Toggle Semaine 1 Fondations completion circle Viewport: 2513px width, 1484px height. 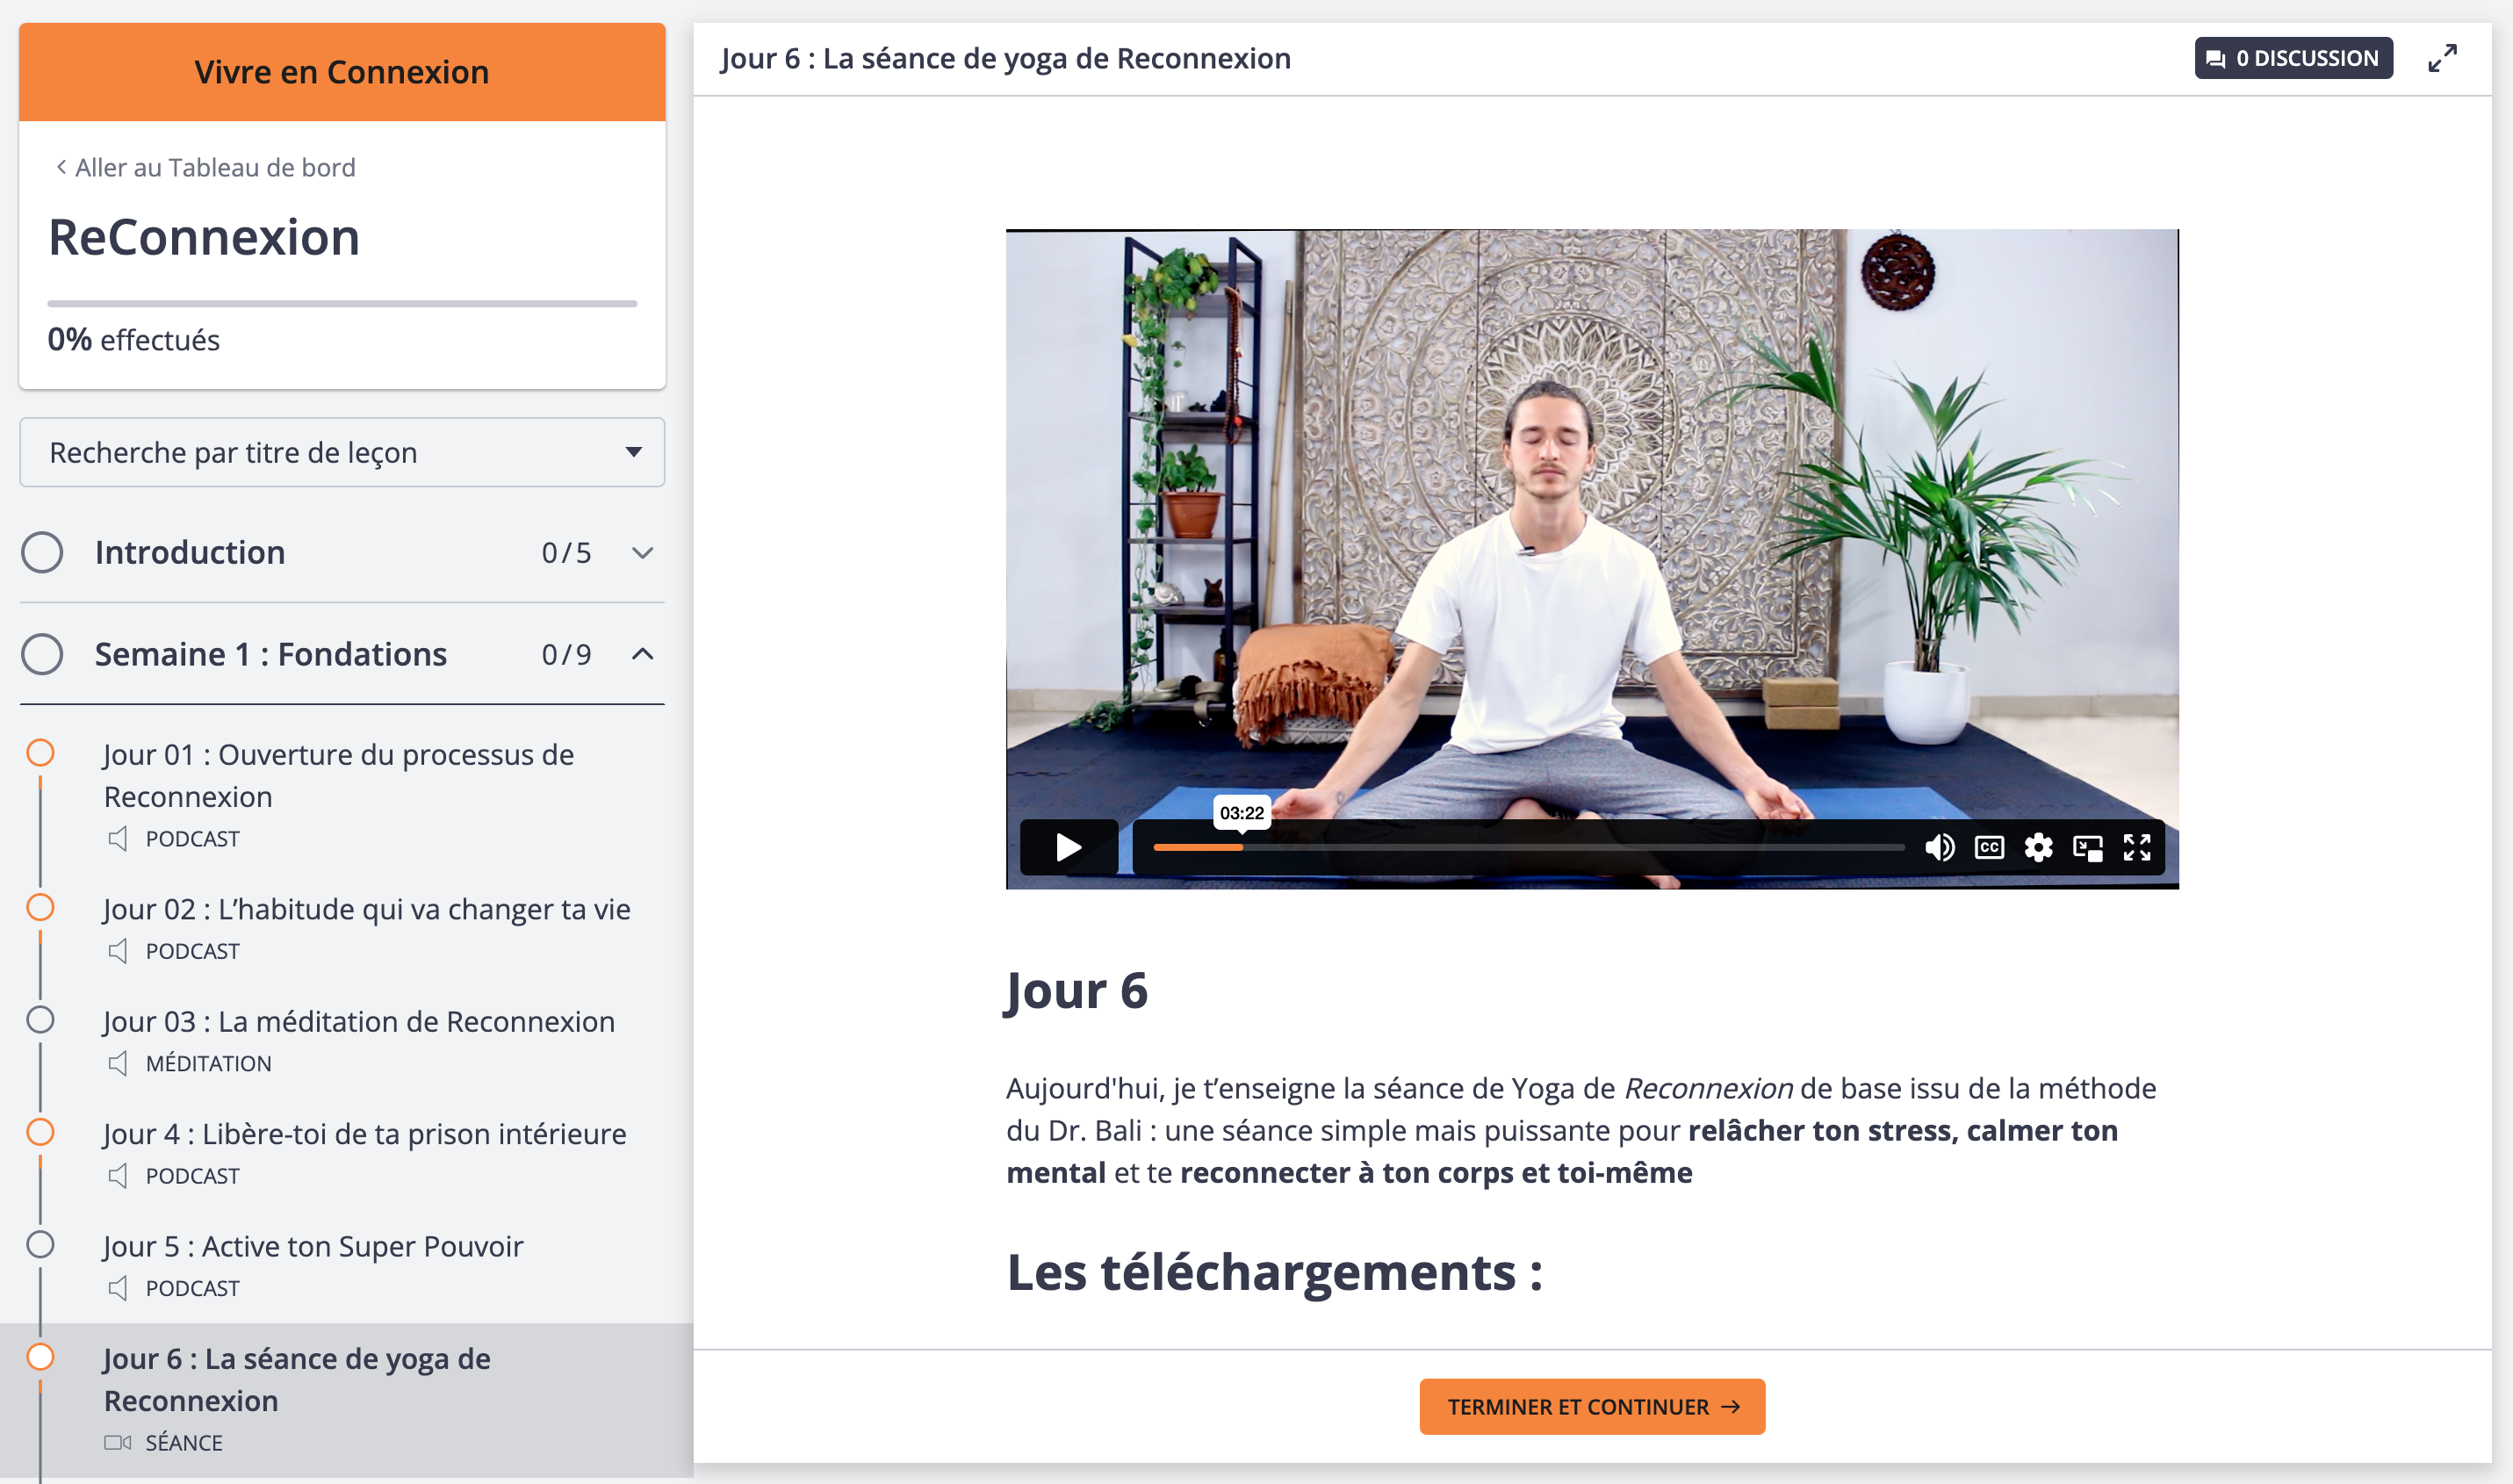pos(42,654)
